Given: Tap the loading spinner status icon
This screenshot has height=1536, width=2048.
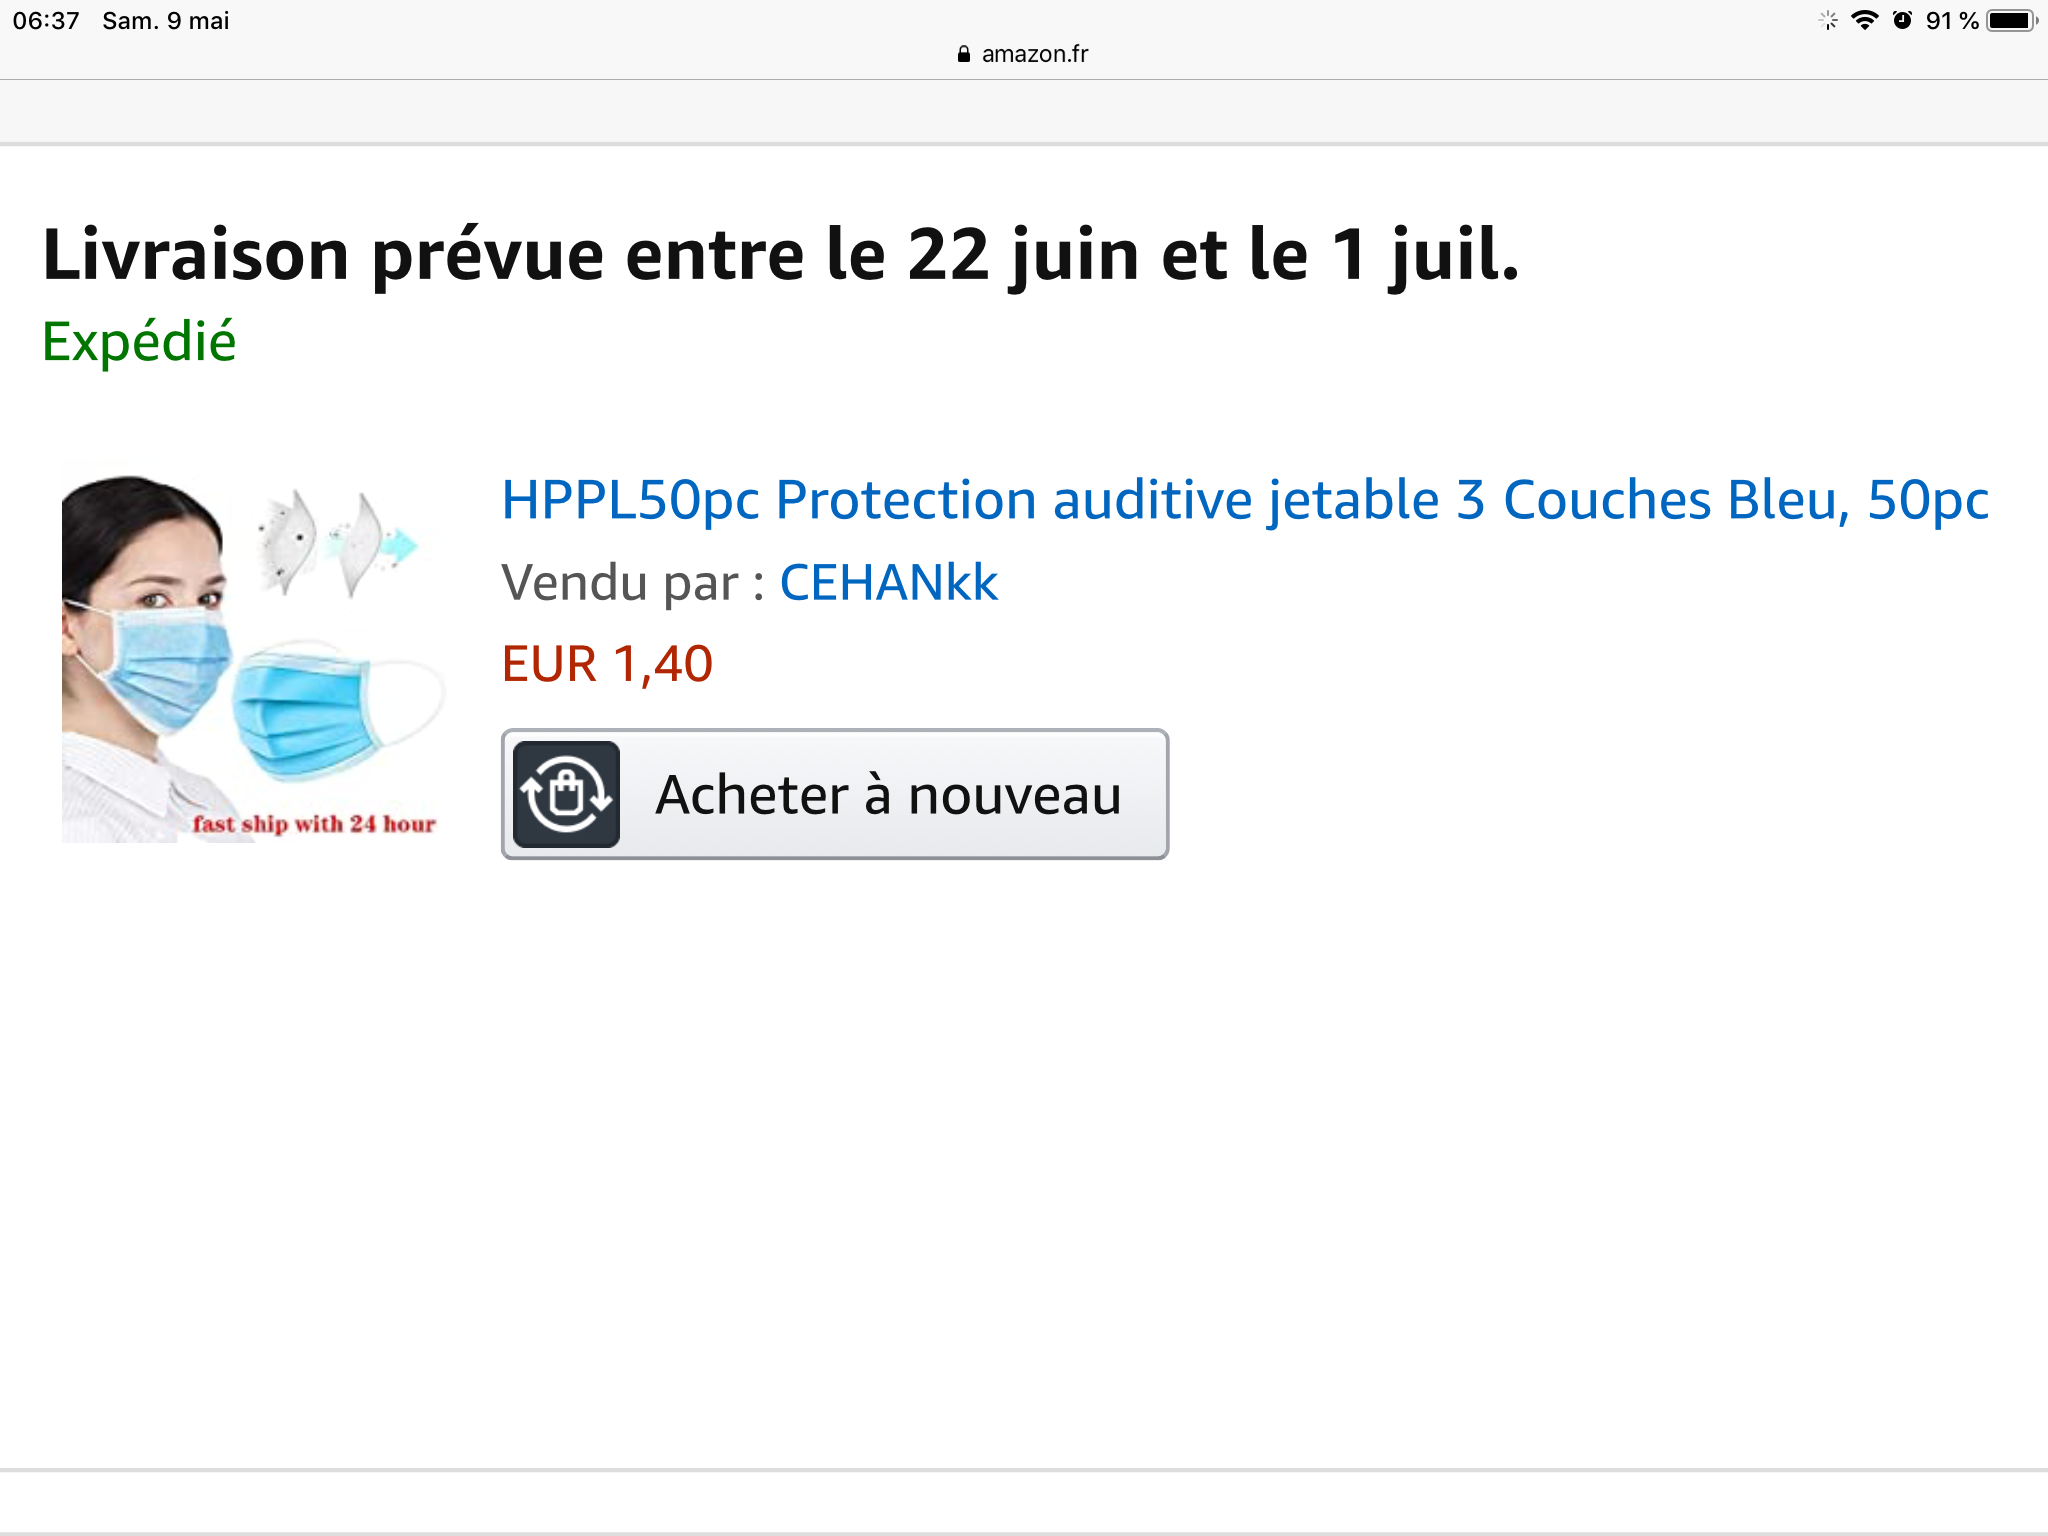Looking at the screenshot, I should pyautogui.click(x=1828, y=20).
